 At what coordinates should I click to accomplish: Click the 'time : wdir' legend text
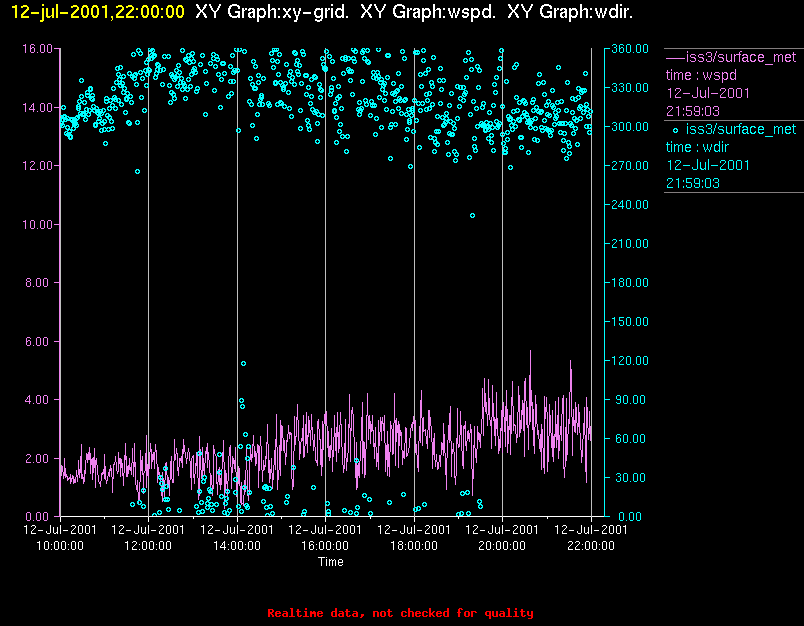pos(700,147)
